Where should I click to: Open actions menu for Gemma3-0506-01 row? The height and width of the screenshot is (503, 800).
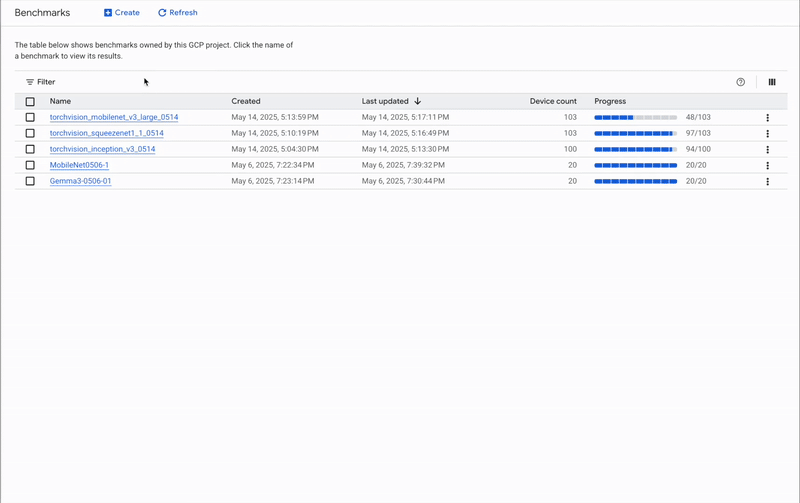point(768,182)
